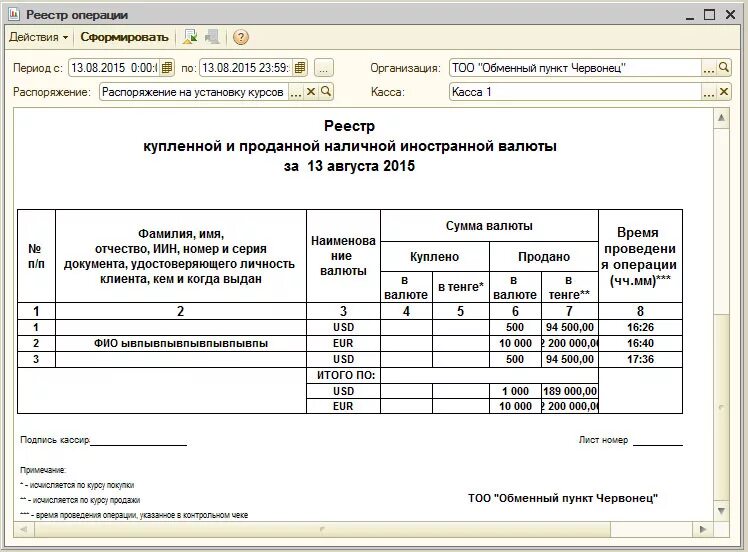Open calendar for Период с start date

tap(167, 68)
